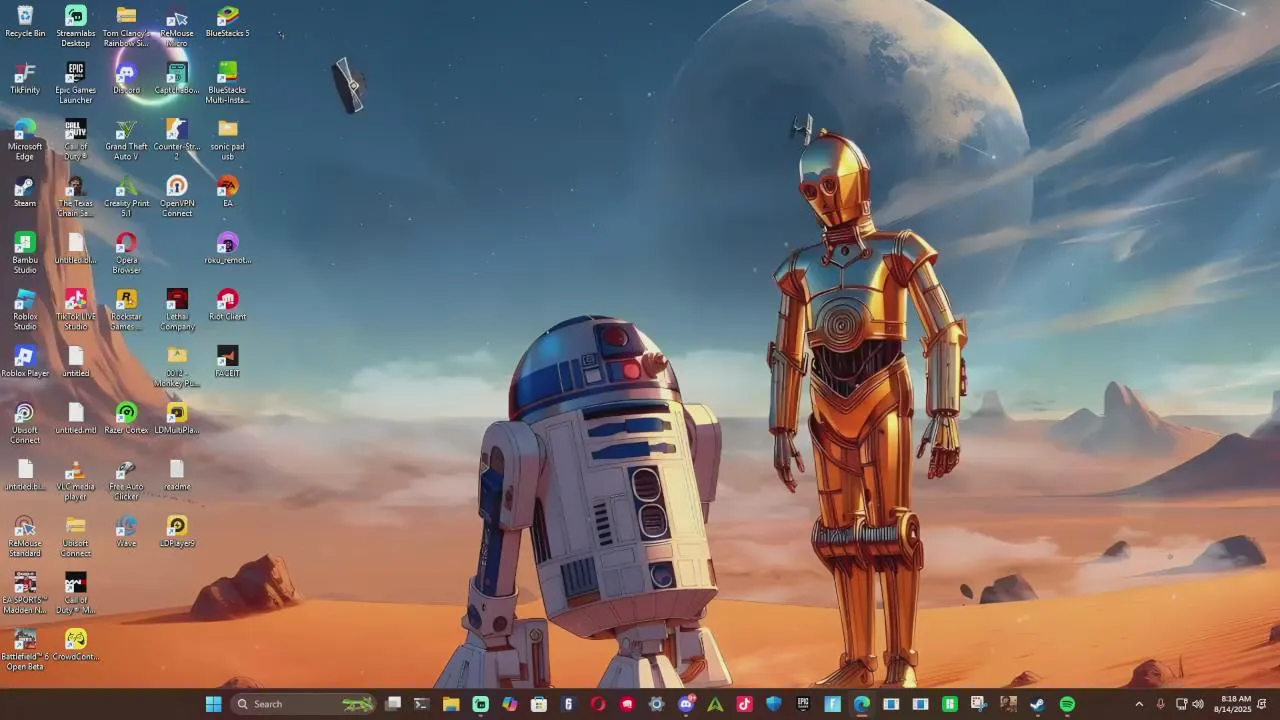Launch Razer Cortex desktop shortcut

click(x=126, y=419)
